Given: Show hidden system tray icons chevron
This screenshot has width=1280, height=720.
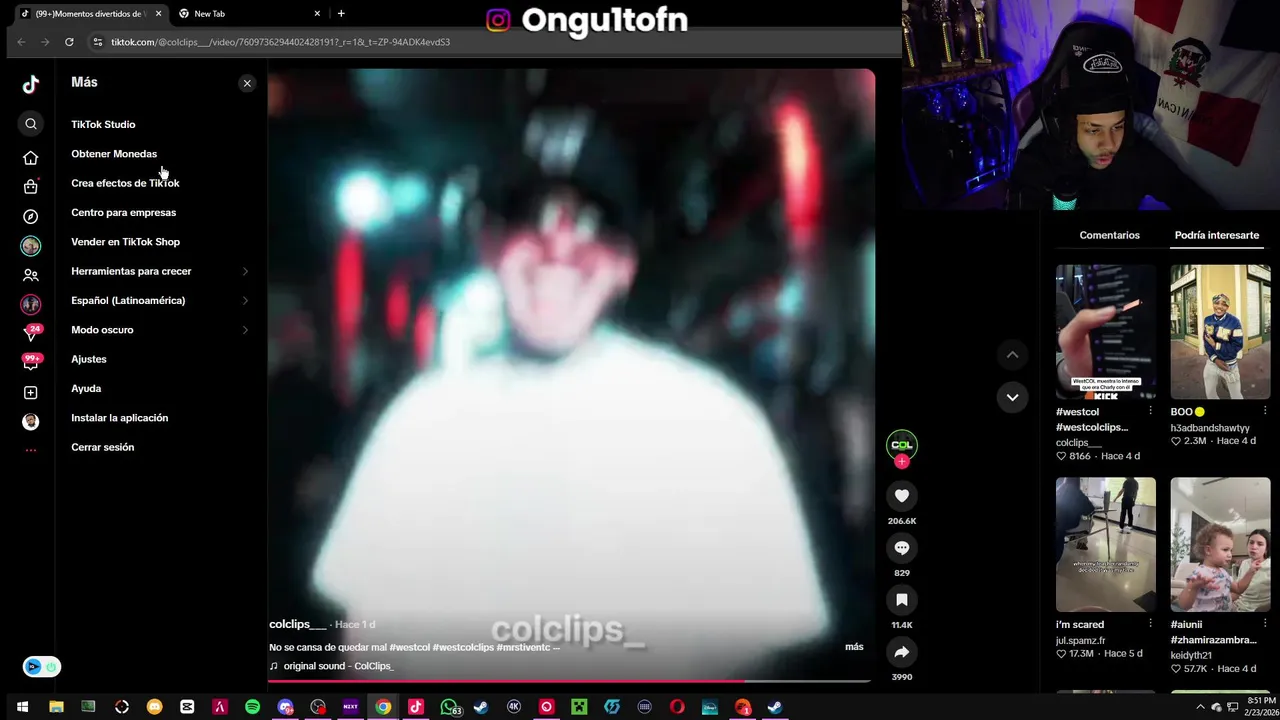Looking at the screenshot, I should coord(1201,707).
